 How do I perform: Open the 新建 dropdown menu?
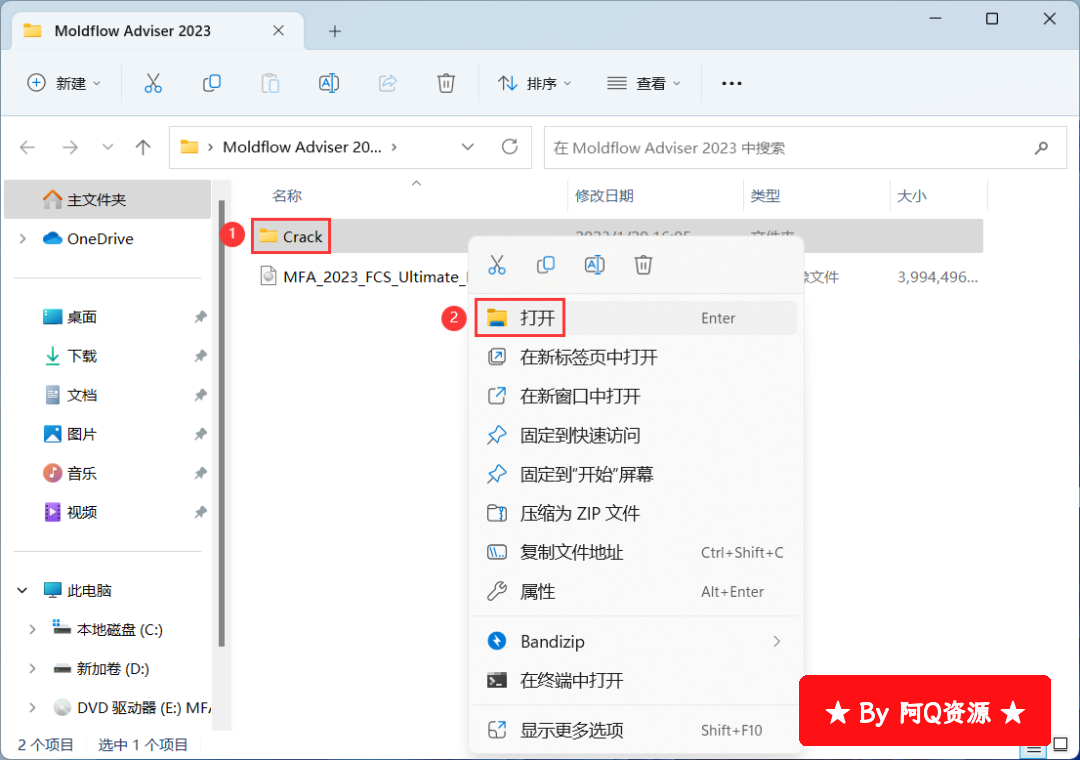[x=64, y=83]
